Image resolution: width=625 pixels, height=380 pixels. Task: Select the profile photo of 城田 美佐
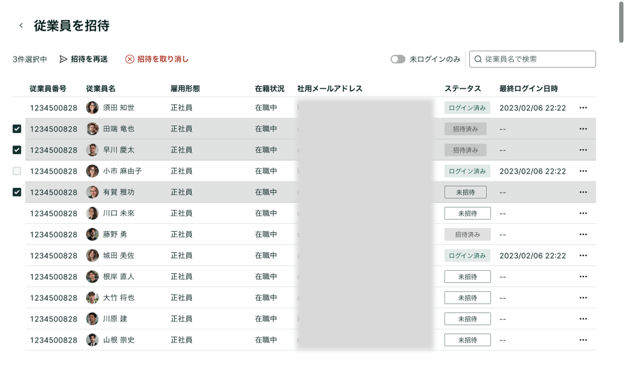92,256
